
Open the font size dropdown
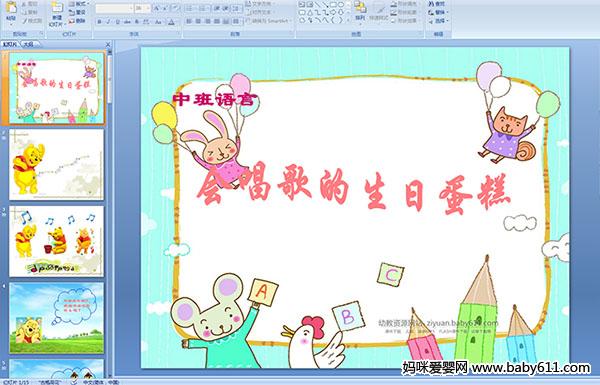148,8
